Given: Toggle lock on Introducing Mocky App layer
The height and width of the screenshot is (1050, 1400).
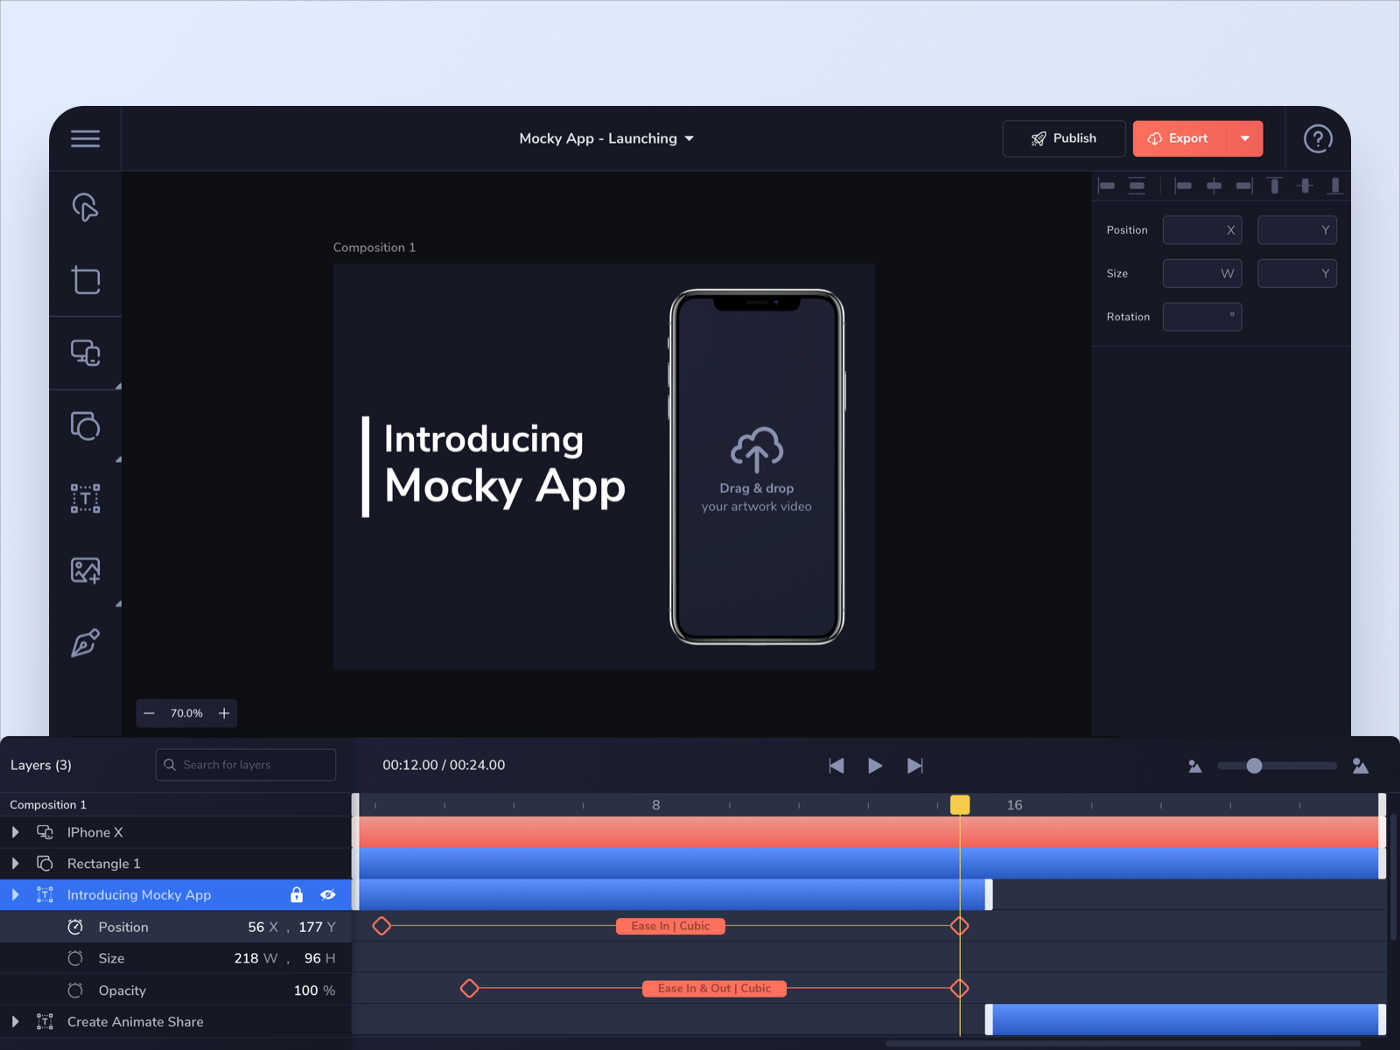Looking at the screenshot, I should coord(297,895).
